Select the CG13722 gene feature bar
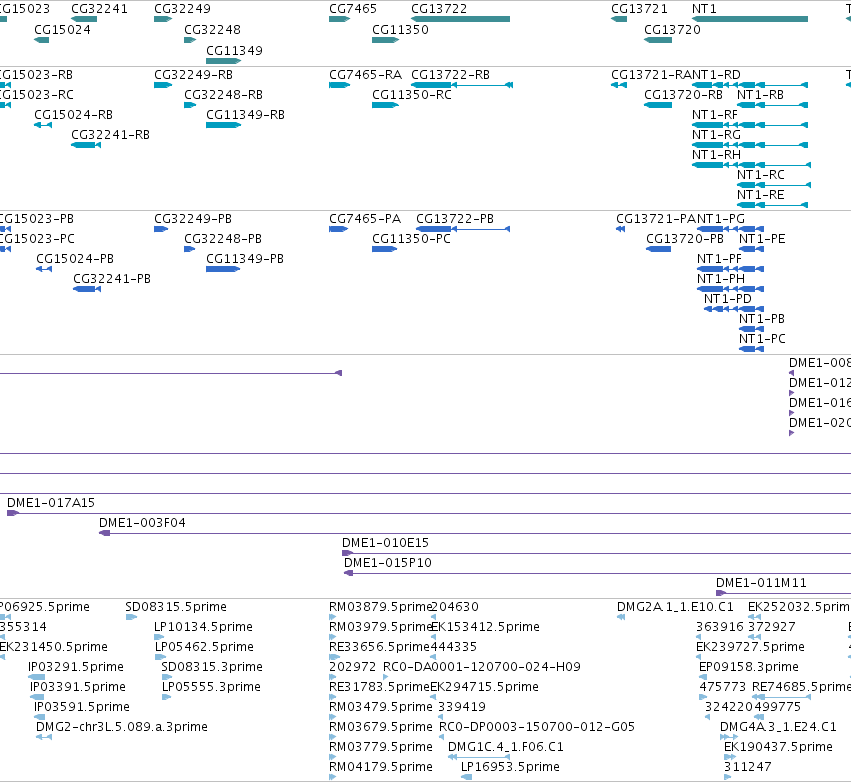 460,19
